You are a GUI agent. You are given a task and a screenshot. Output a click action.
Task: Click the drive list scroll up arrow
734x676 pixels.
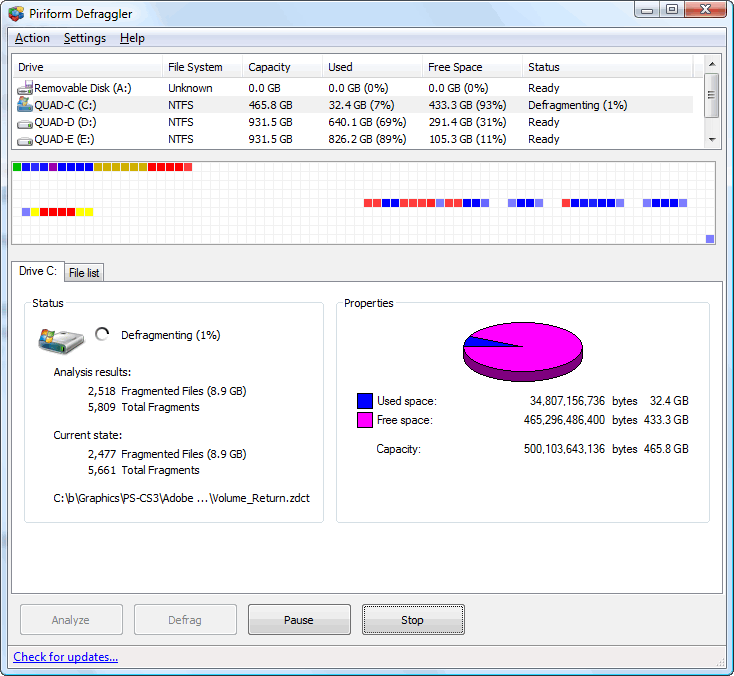[x=712, y=64]
